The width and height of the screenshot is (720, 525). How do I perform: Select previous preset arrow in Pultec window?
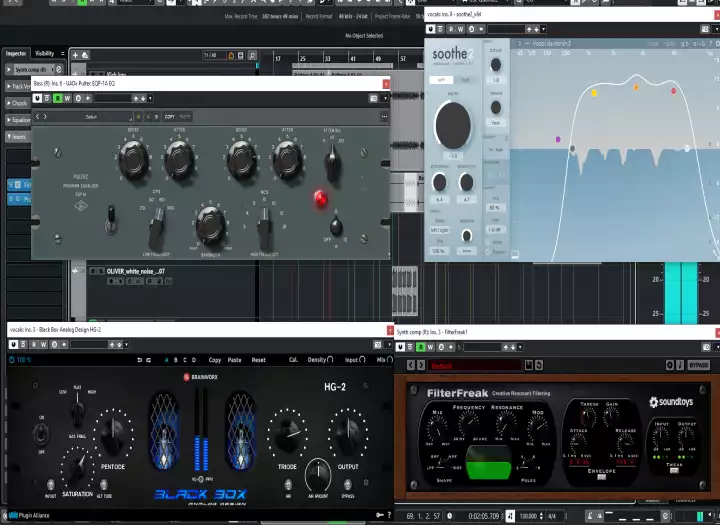click(x=38, y=117)
